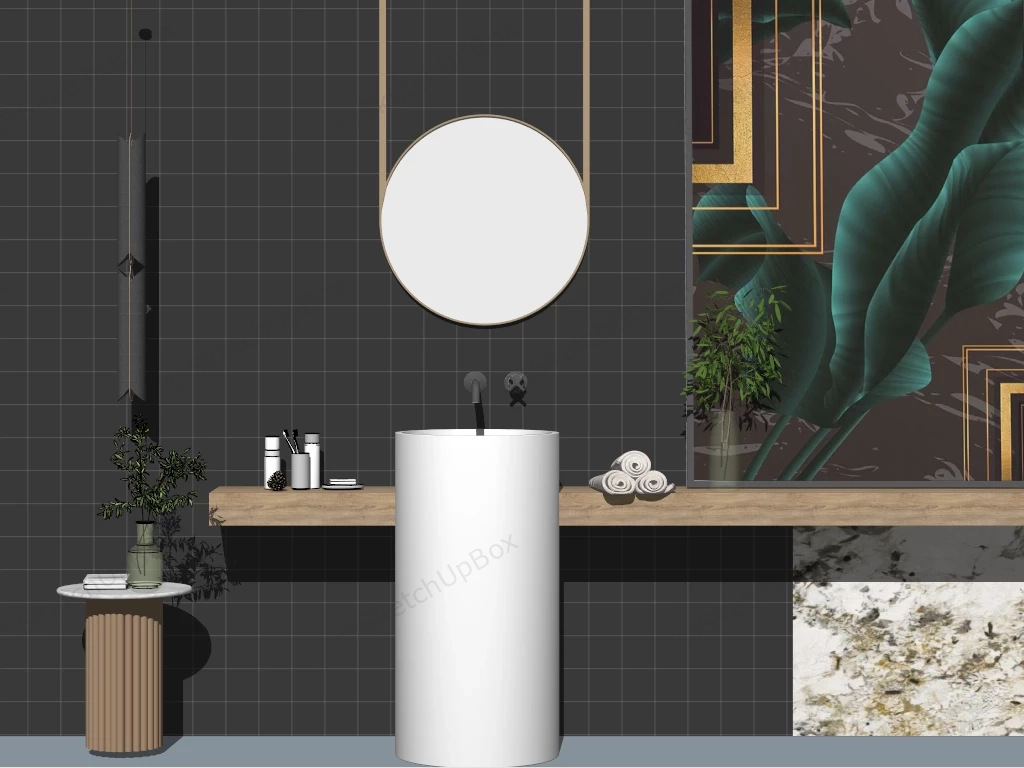Image resolution: width=1024 pixels, height=768 pixels.
Task: Select the book on the side table
Action: [x=105, y=581]
